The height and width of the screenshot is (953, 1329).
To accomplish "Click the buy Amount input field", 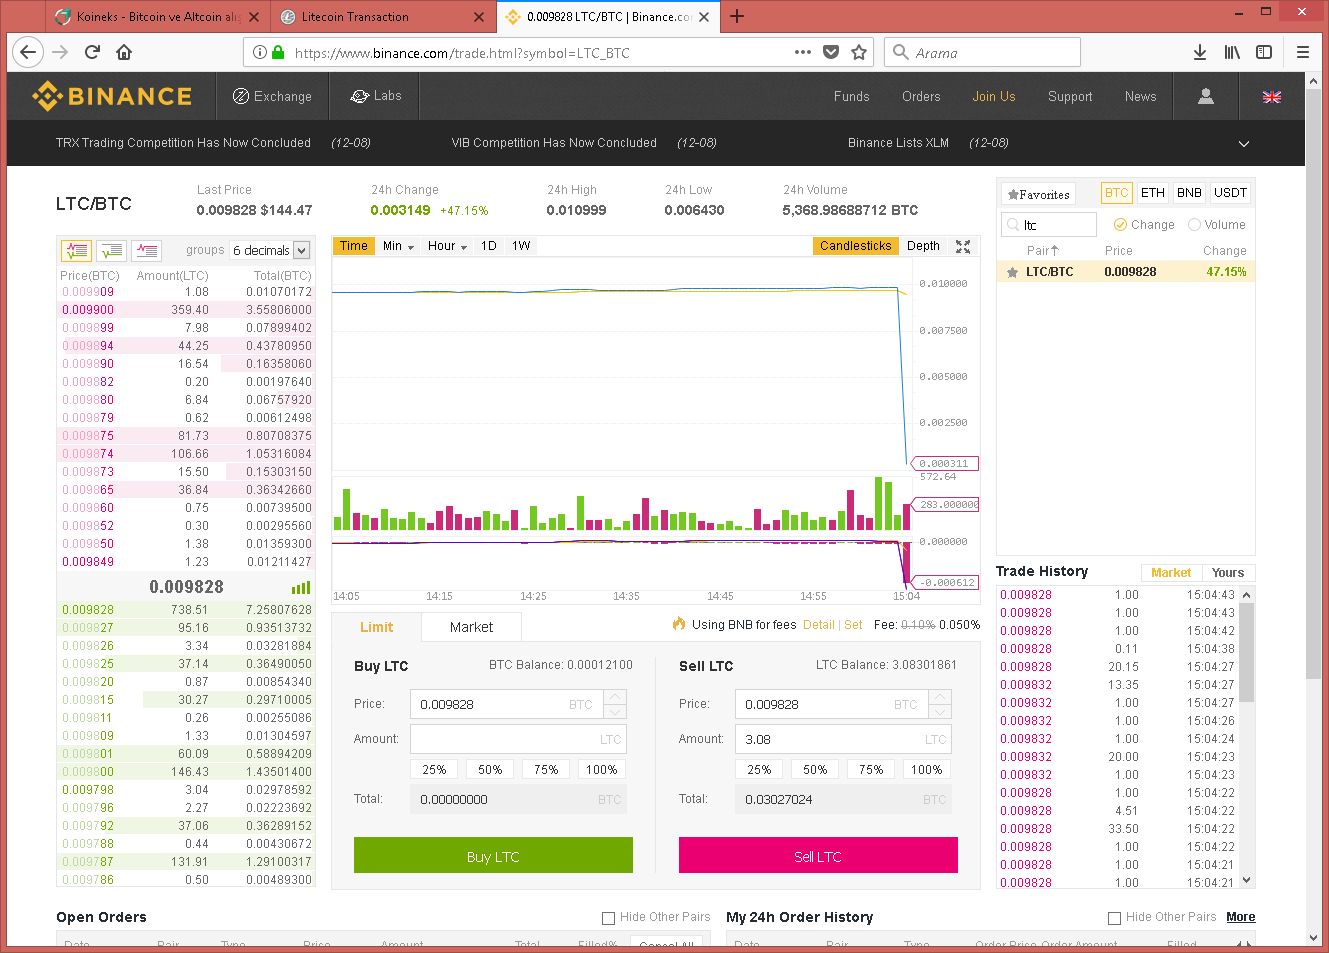I will click(x=519, y=739).
